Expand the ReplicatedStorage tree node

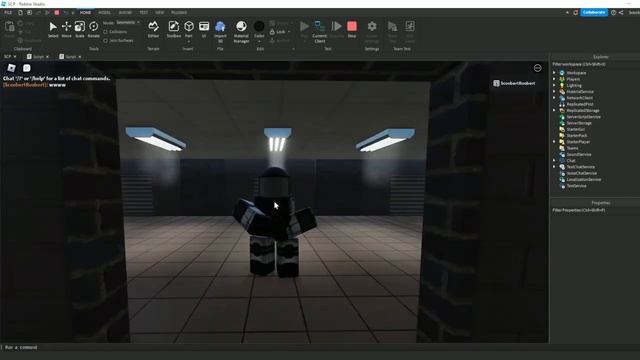click(554, 111)
